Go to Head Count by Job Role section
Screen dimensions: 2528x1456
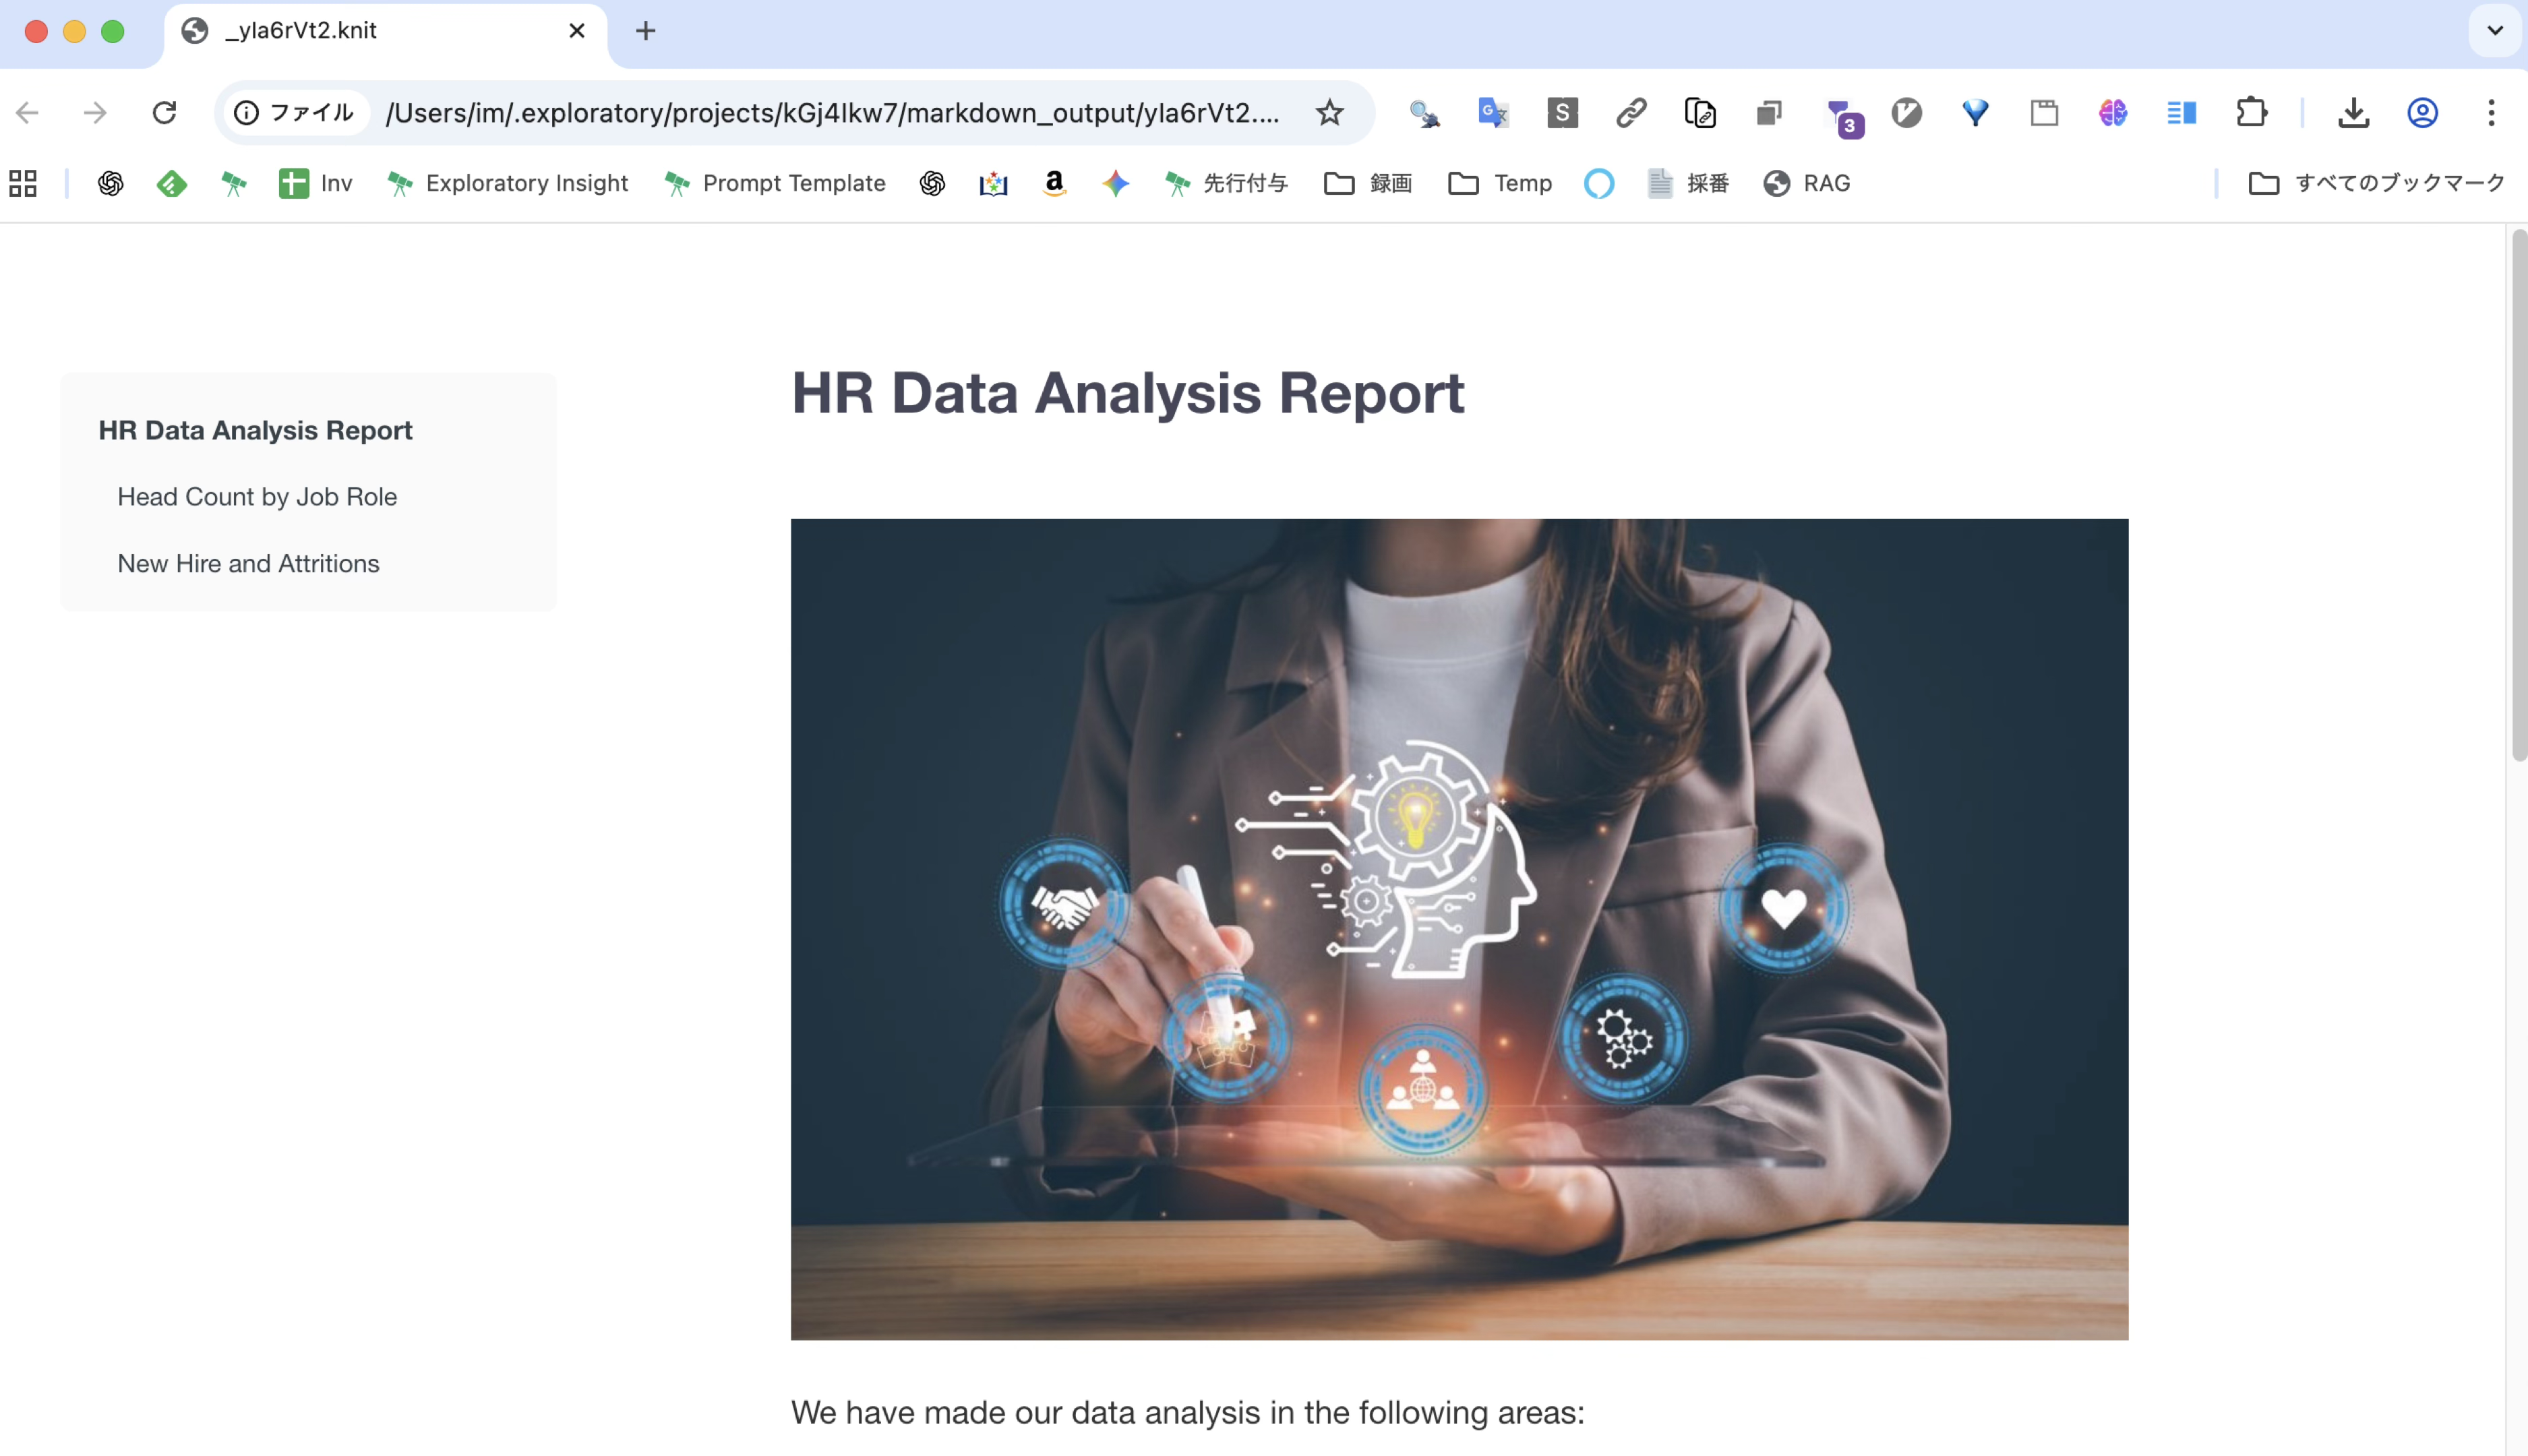click(x=257, y=497)
